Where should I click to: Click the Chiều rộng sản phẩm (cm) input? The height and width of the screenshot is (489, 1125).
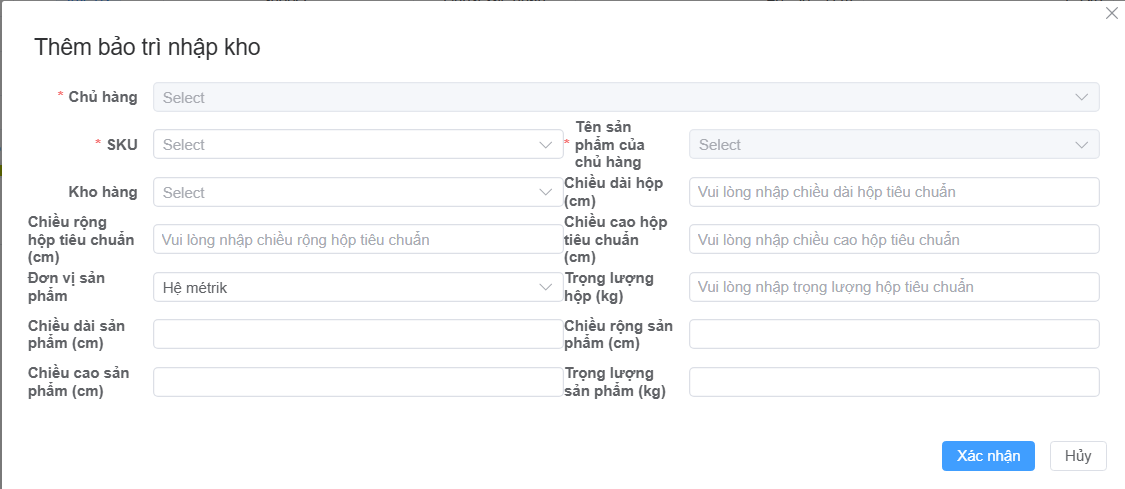[893, 334]
